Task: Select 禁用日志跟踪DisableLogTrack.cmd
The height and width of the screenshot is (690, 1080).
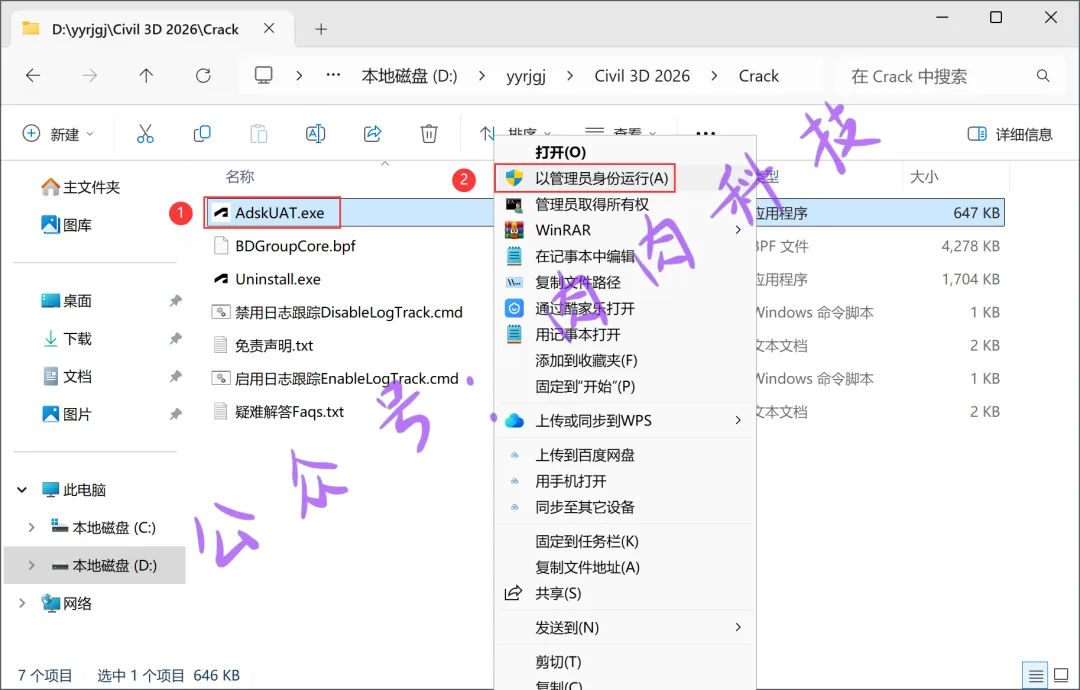Action: coord(349,312)
